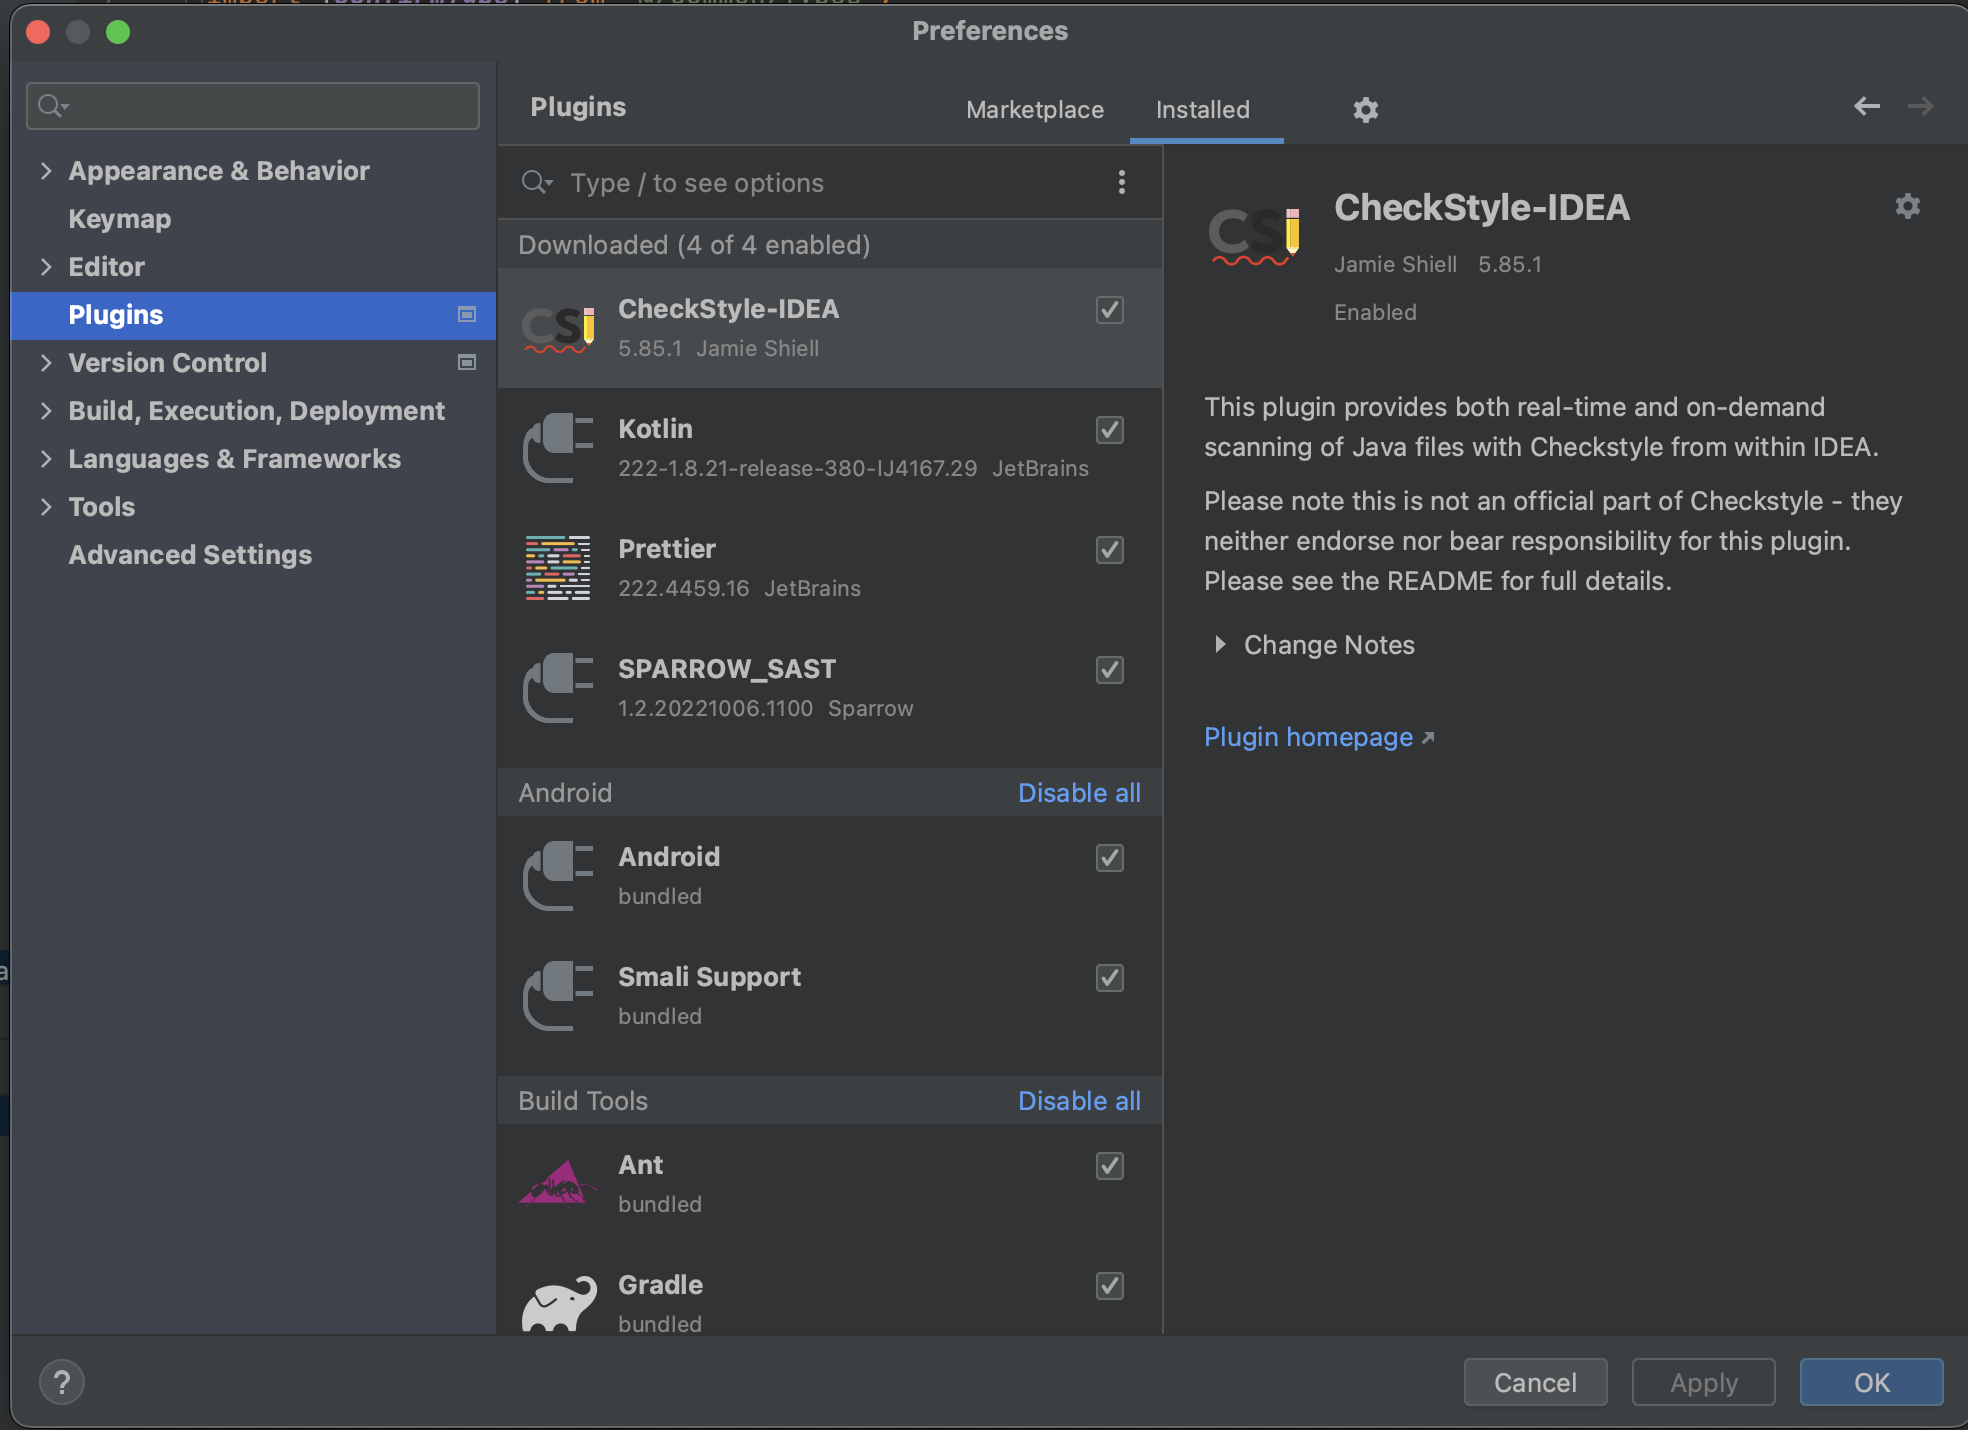1968x1430 pixels.
Task: Select the Smali Support plugin name
Action: 709,977
